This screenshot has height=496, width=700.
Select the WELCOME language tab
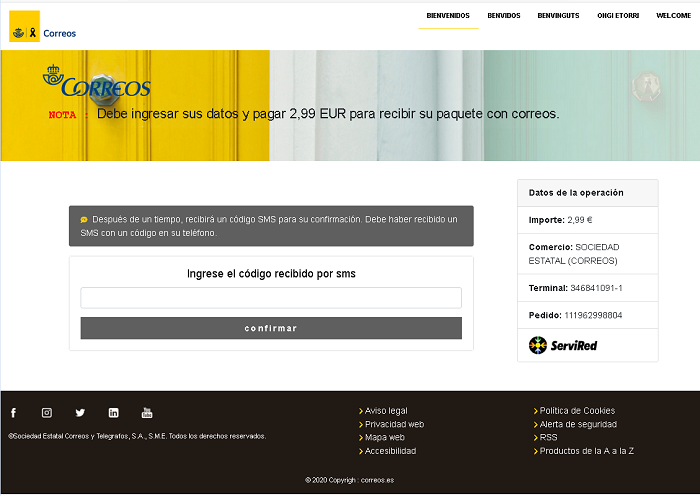(x=673, y=16)
